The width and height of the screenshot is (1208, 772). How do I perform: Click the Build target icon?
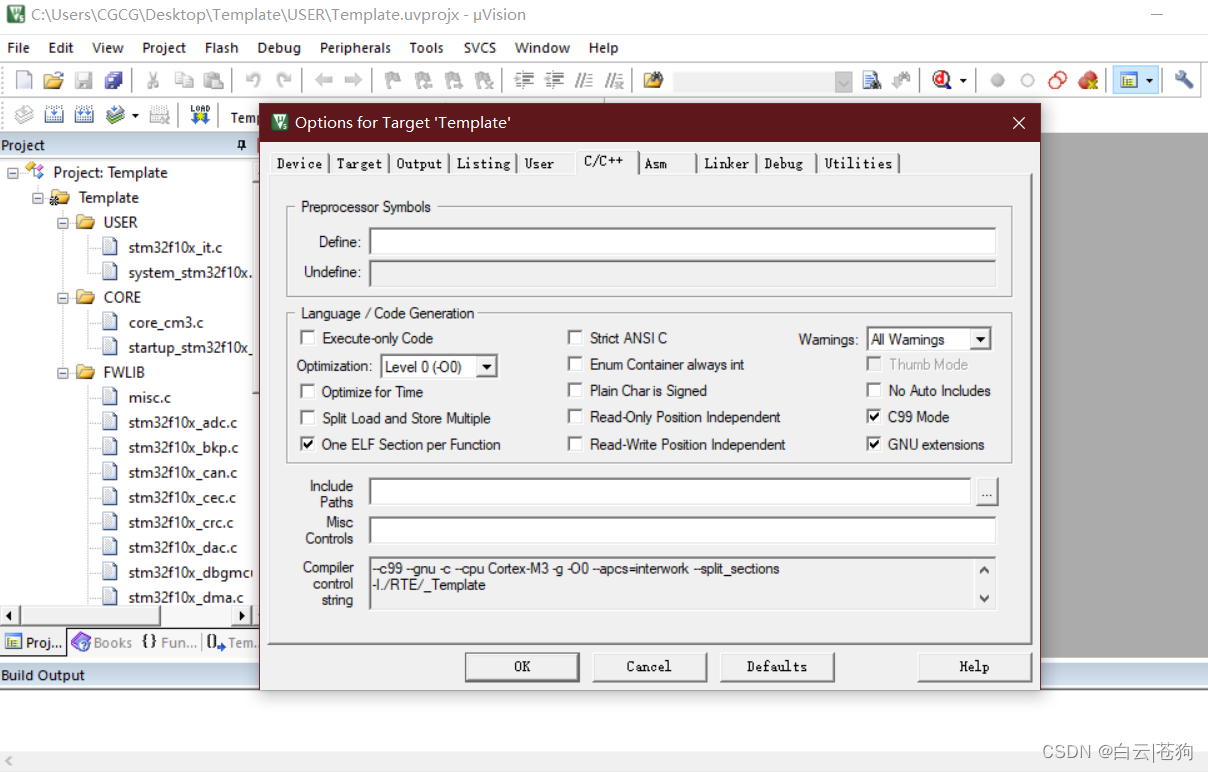(54, 115)
